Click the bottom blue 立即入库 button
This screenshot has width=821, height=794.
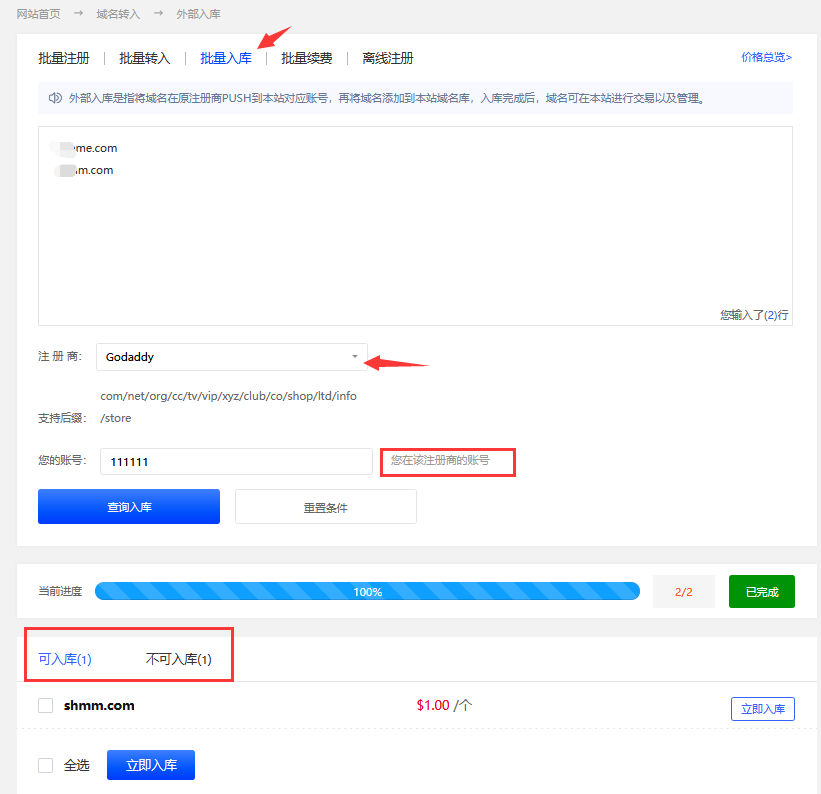click(x=151, y=765)
